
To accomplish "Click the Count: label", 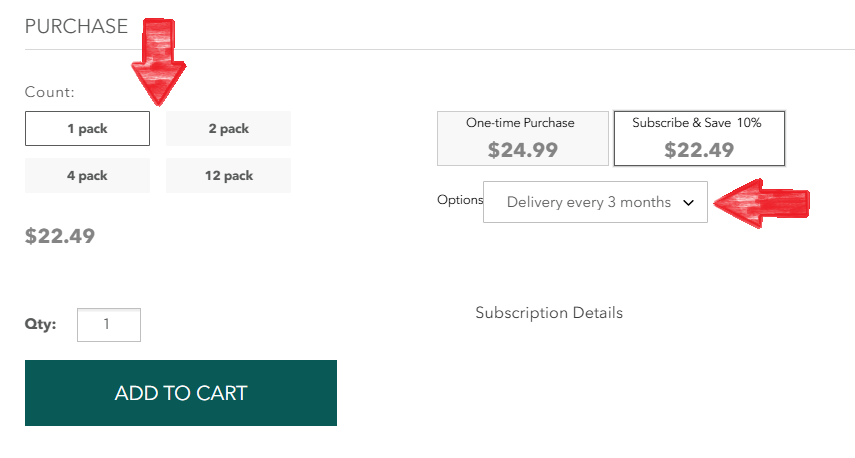I will tap(50, 92).
